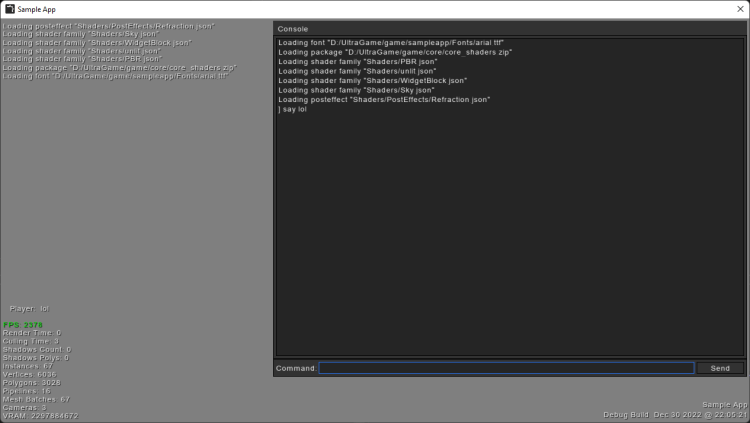Click the Command label beside the input
The height and width of the screenshot is (423, 750).
point(295,368)
